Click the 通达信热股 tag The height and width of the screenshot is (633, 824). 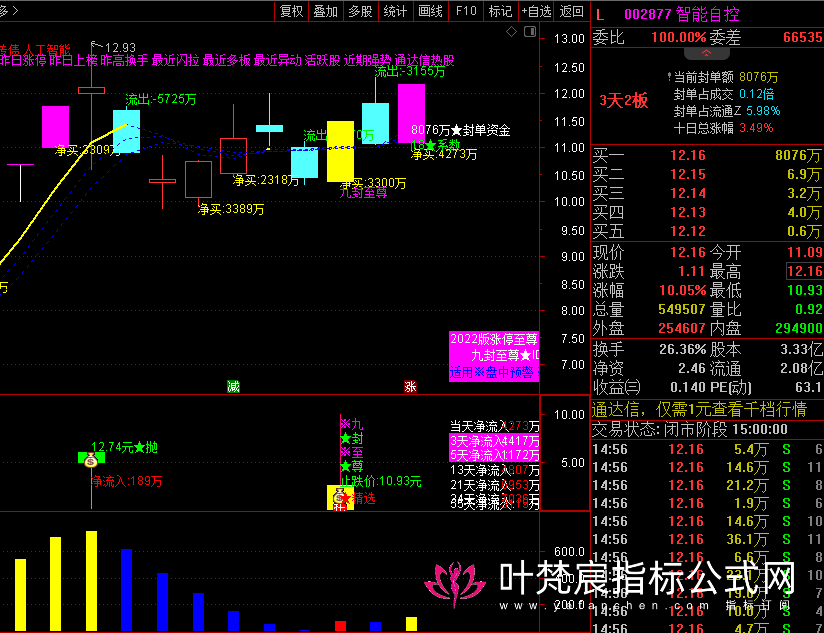pos(424,60)
